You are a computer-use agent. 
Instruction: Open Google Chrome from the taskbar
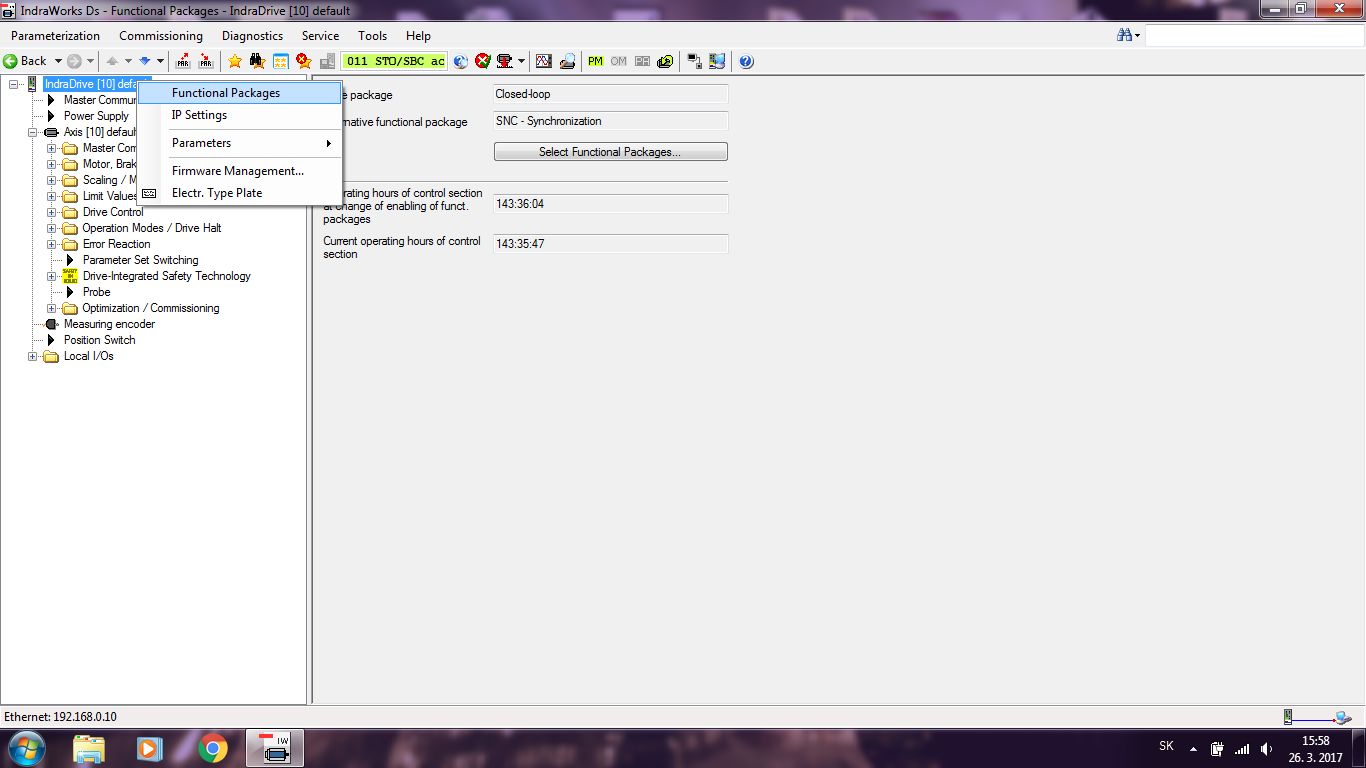point(212,748)
